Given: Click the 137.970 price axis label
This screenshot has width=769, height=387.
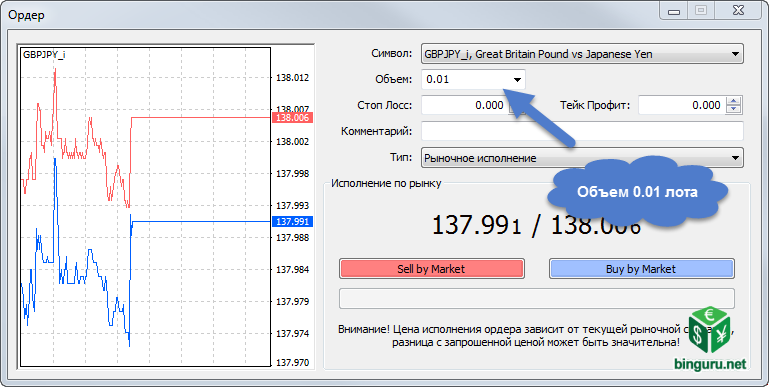Looking at the screenshot, I should 293,363.
